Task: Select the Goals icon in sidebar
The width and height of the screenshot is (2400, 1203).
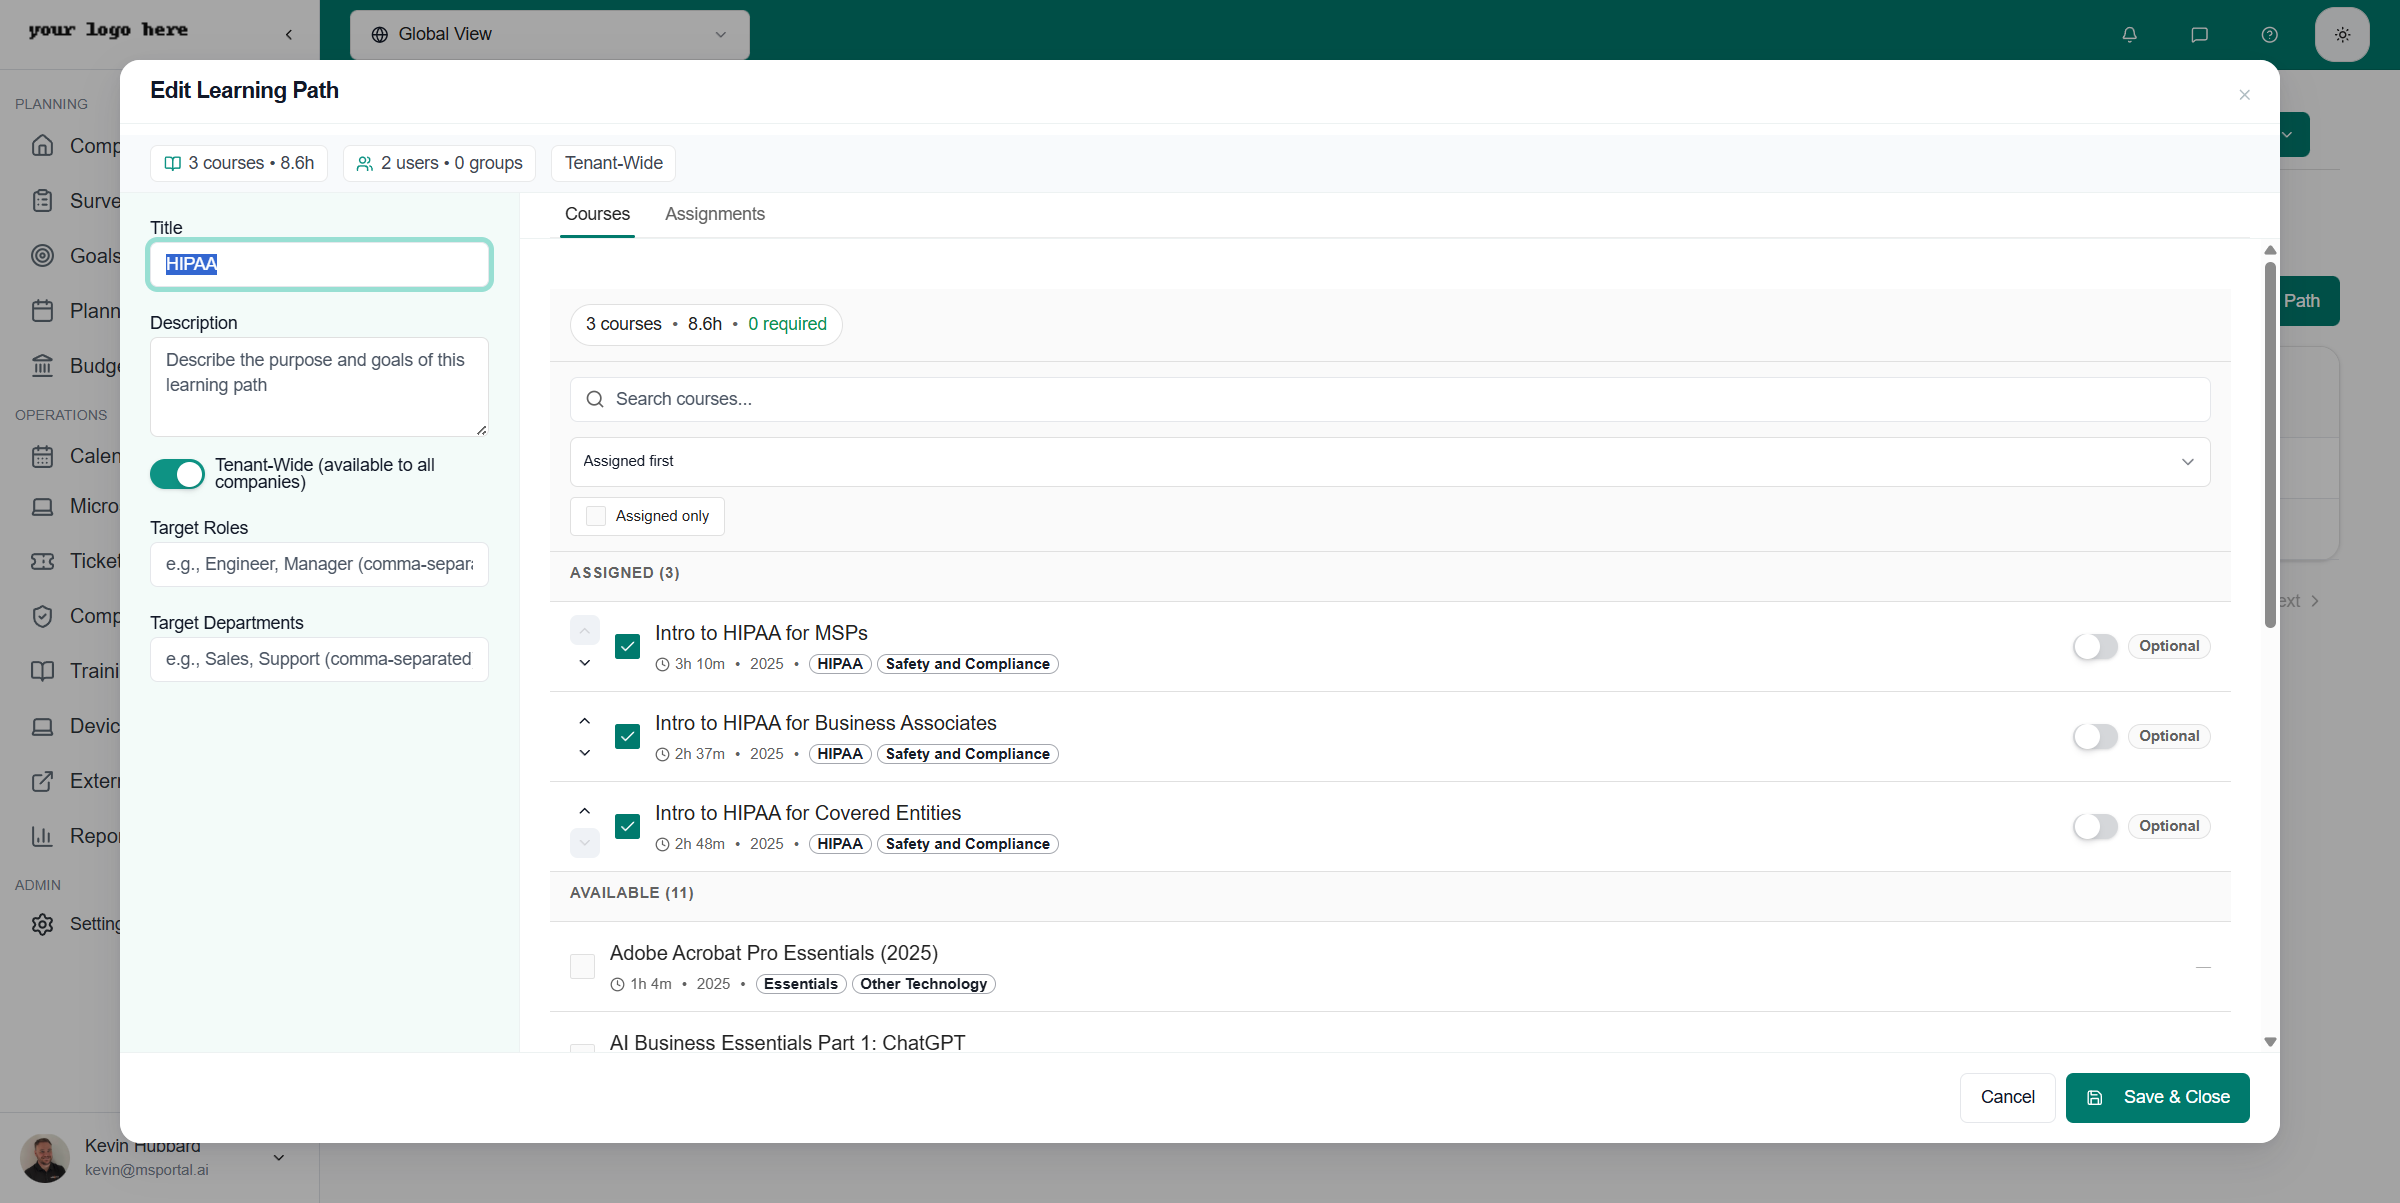Action: click(42, 256)
